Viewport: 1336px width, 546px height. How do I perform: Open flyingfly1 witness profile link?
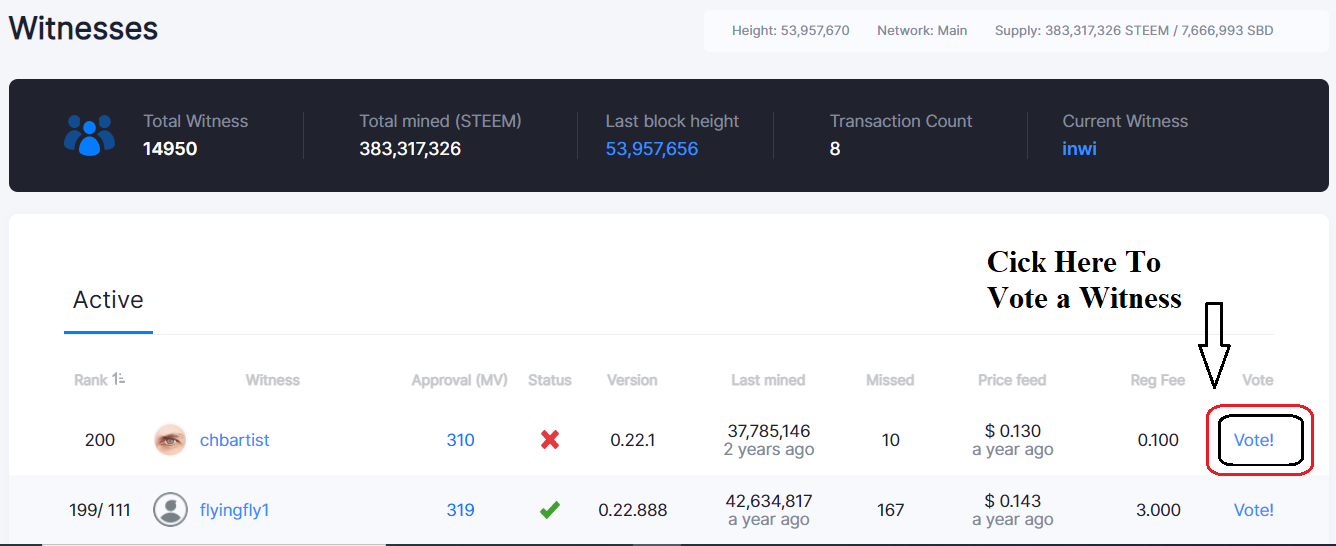point(235,510)
